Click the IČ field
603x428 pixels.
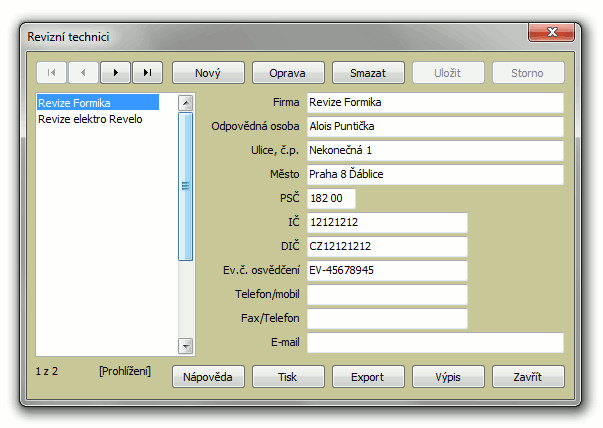(x=387, y=222)
